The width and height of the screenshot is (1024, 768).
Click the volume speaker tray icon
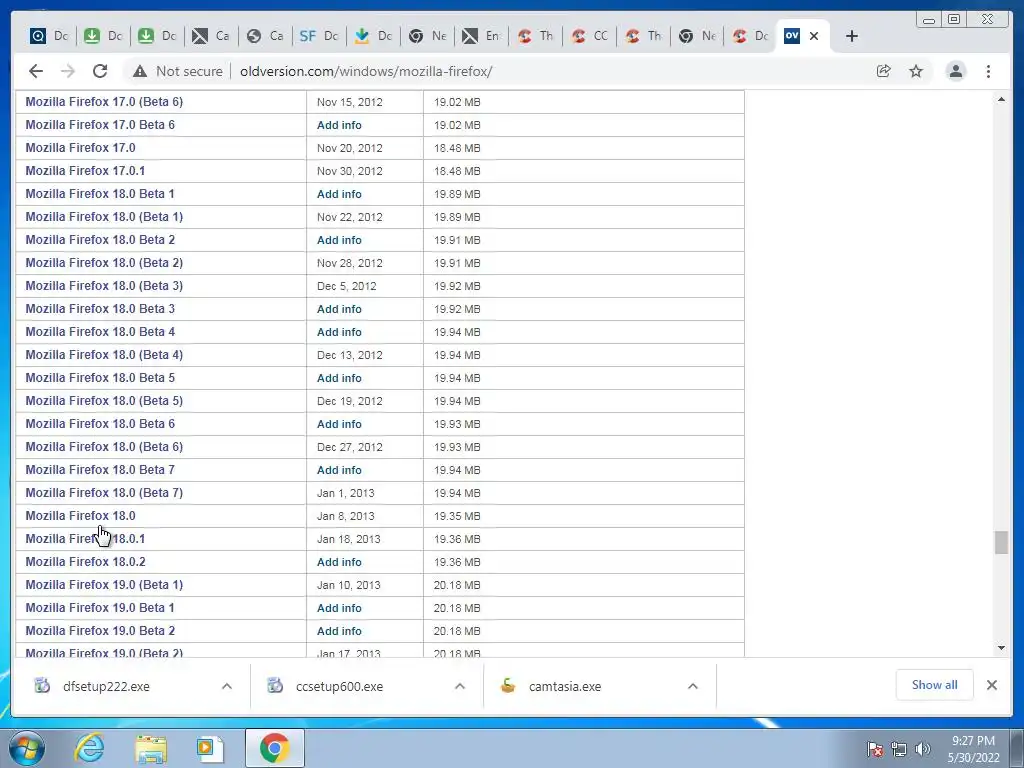coord(922,749)
